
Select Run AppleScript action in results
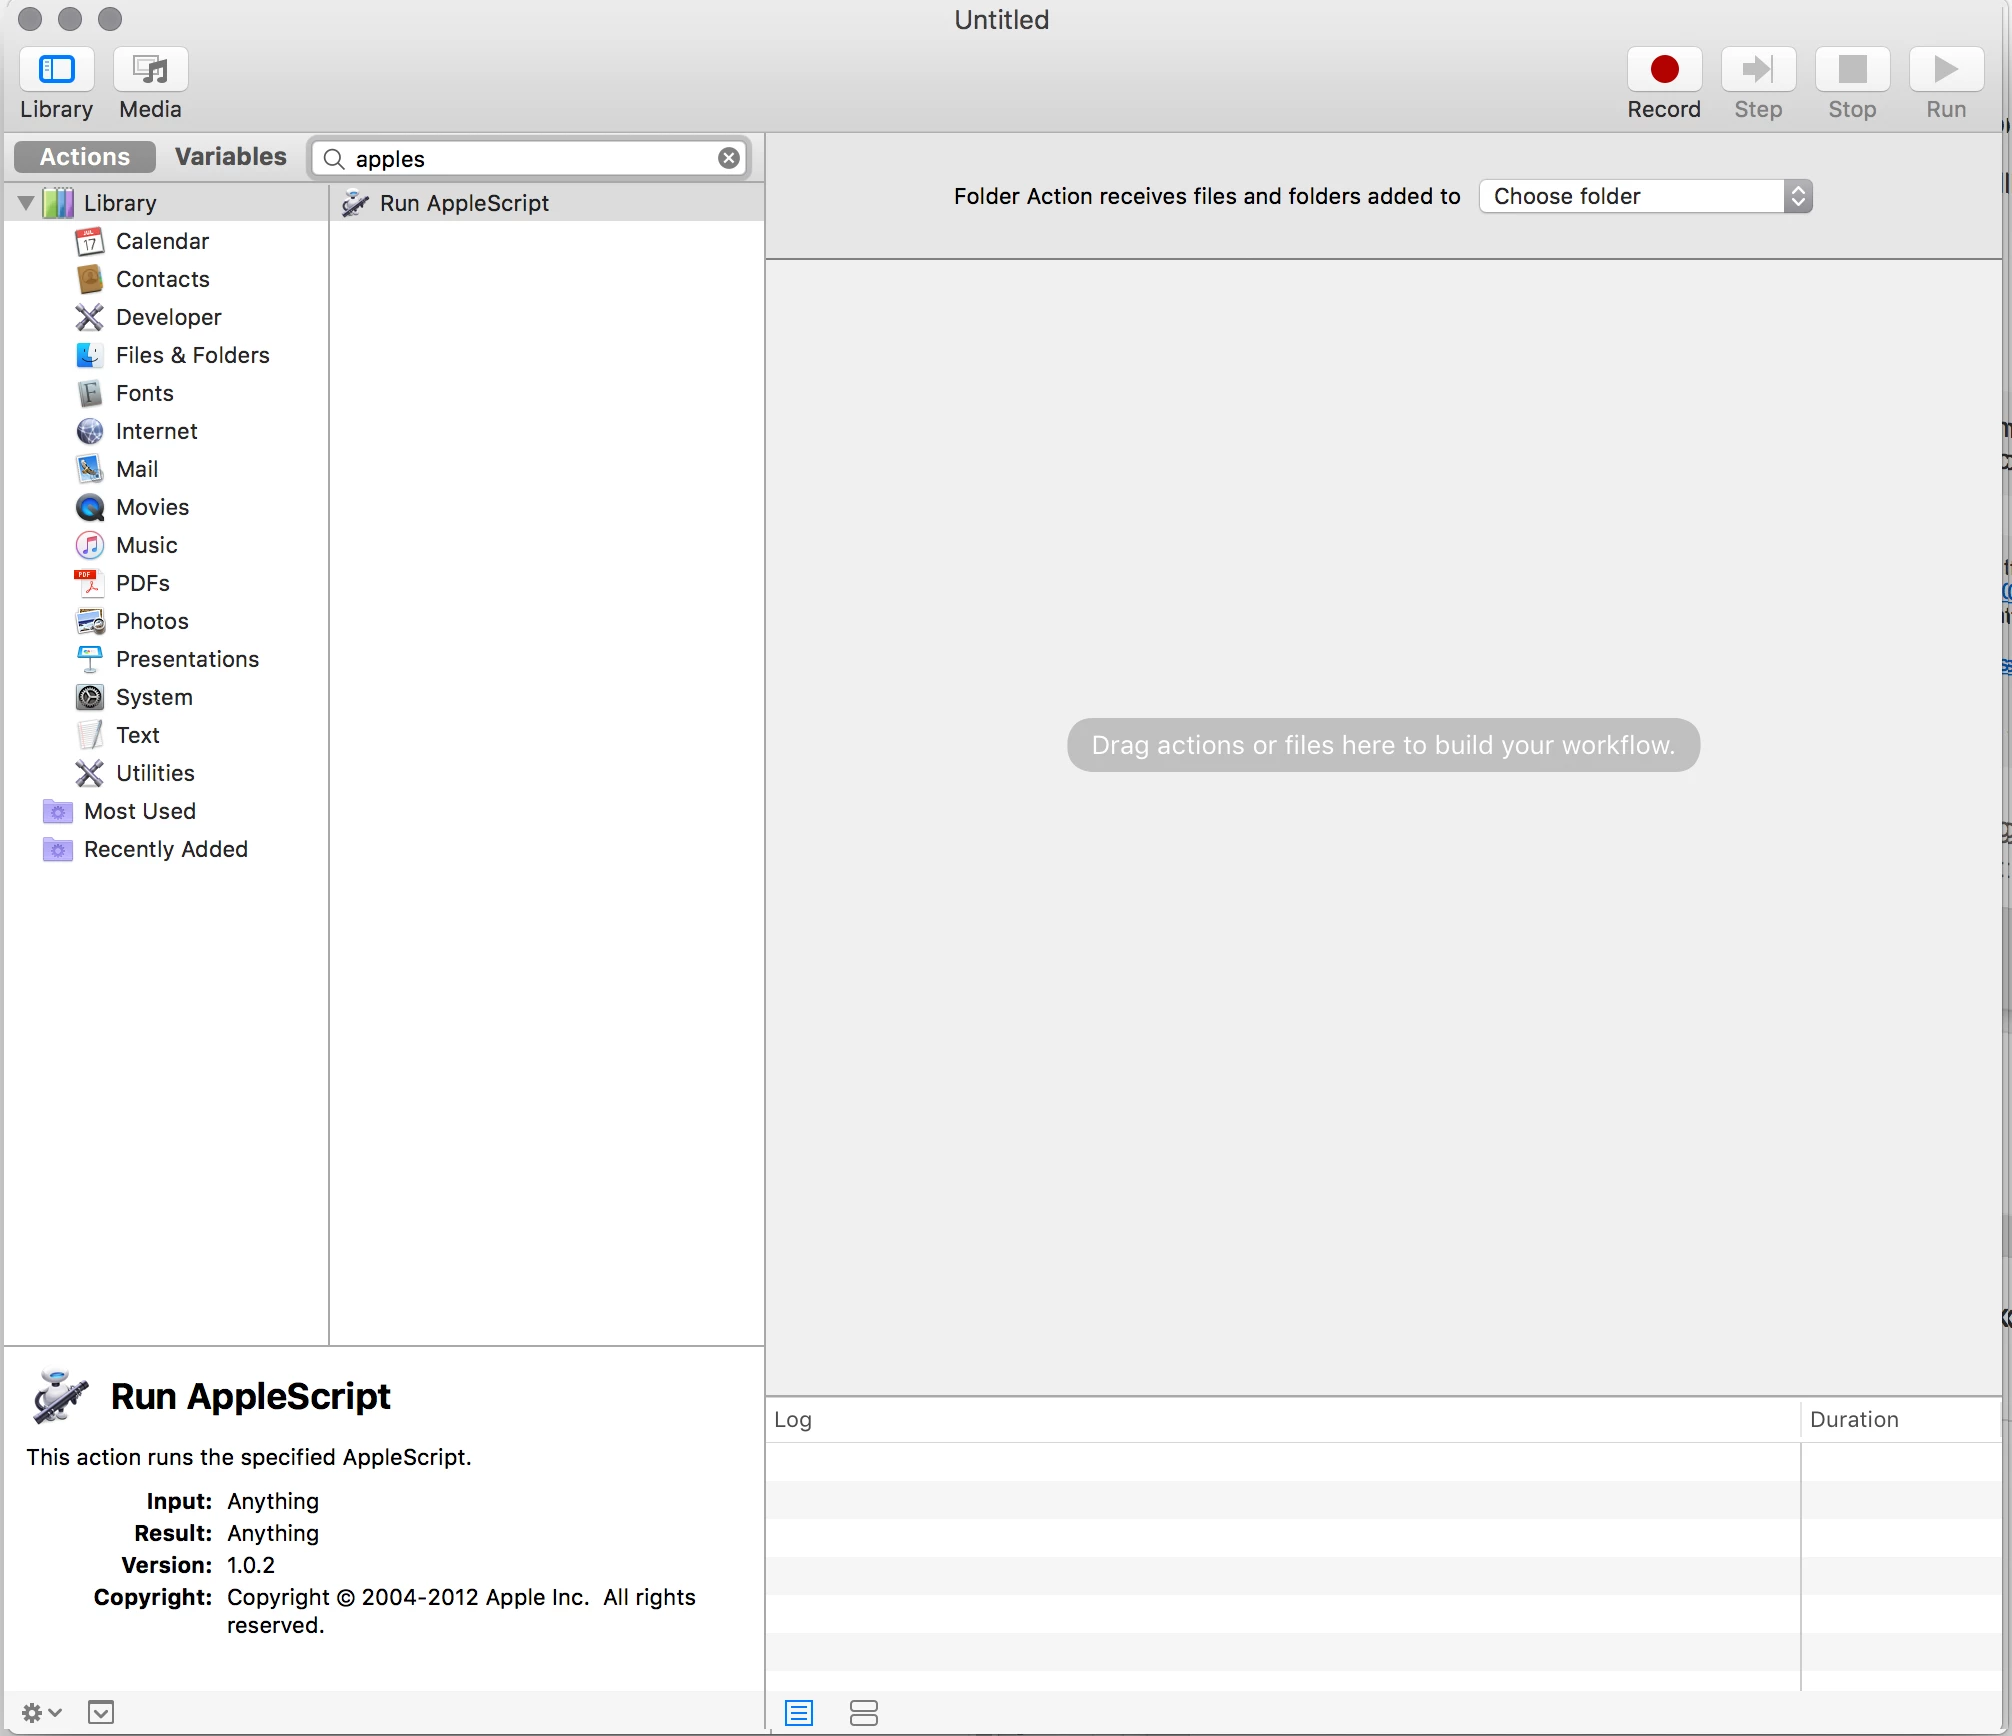click(464, 203)
